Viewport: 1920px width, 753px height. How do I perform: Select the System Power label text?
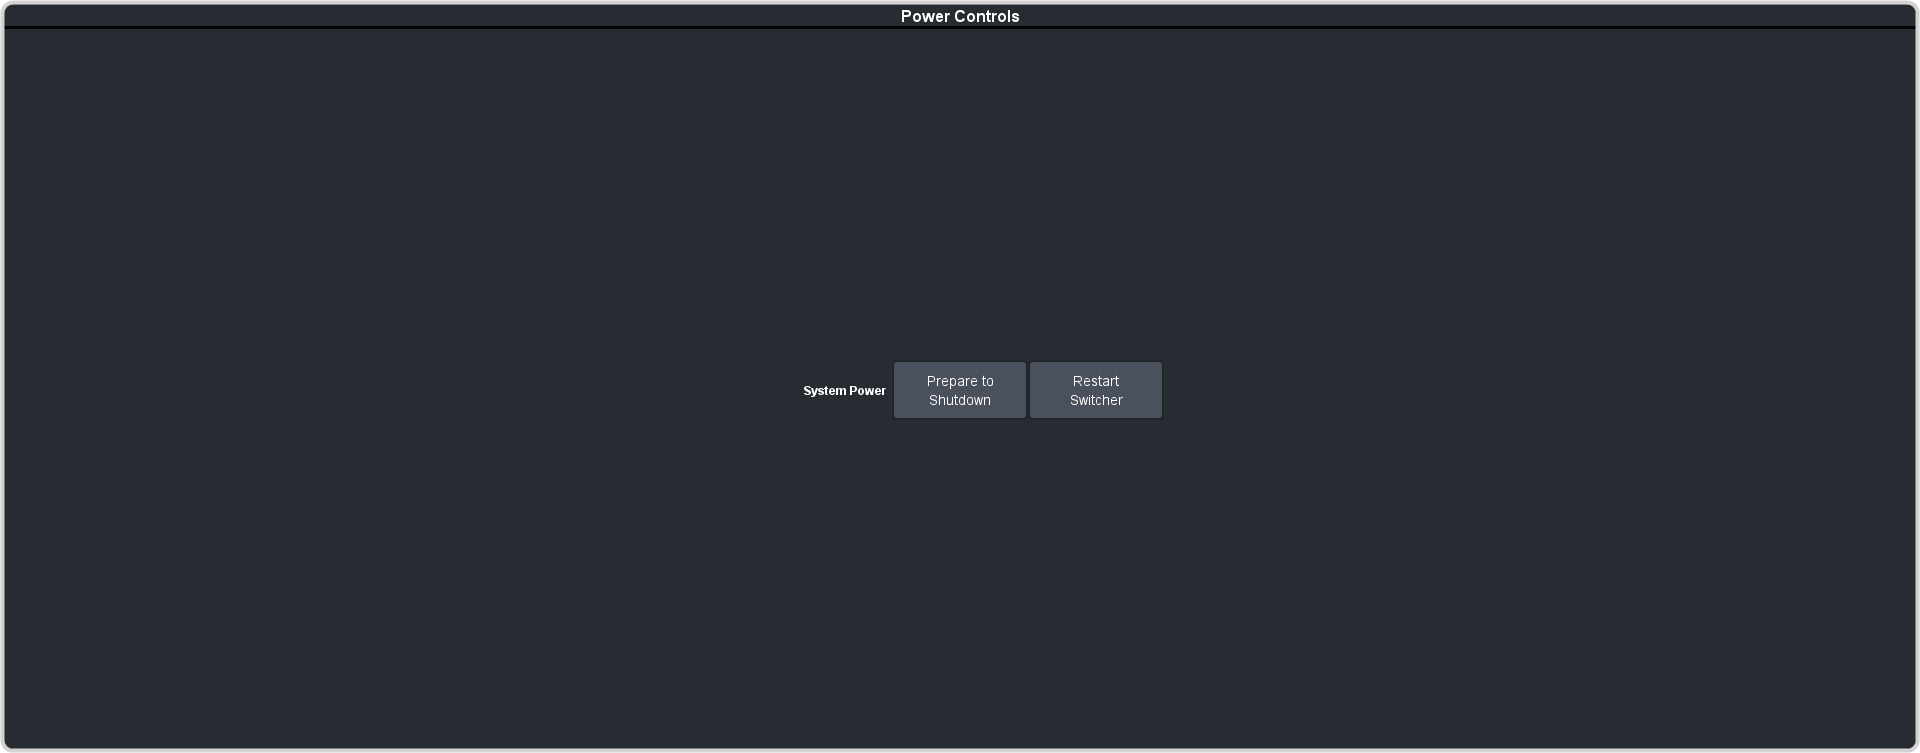(844, 391)
